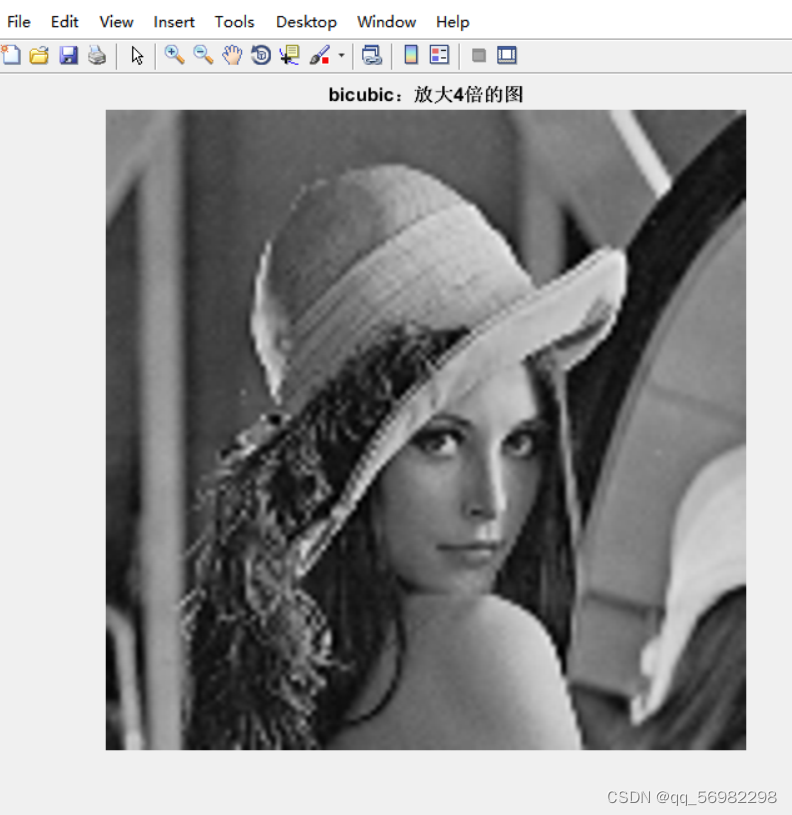This screenshot has width=792, height=815.
Task: Select the Edit Plot arrow tool
Action: [x=137, y=55]
